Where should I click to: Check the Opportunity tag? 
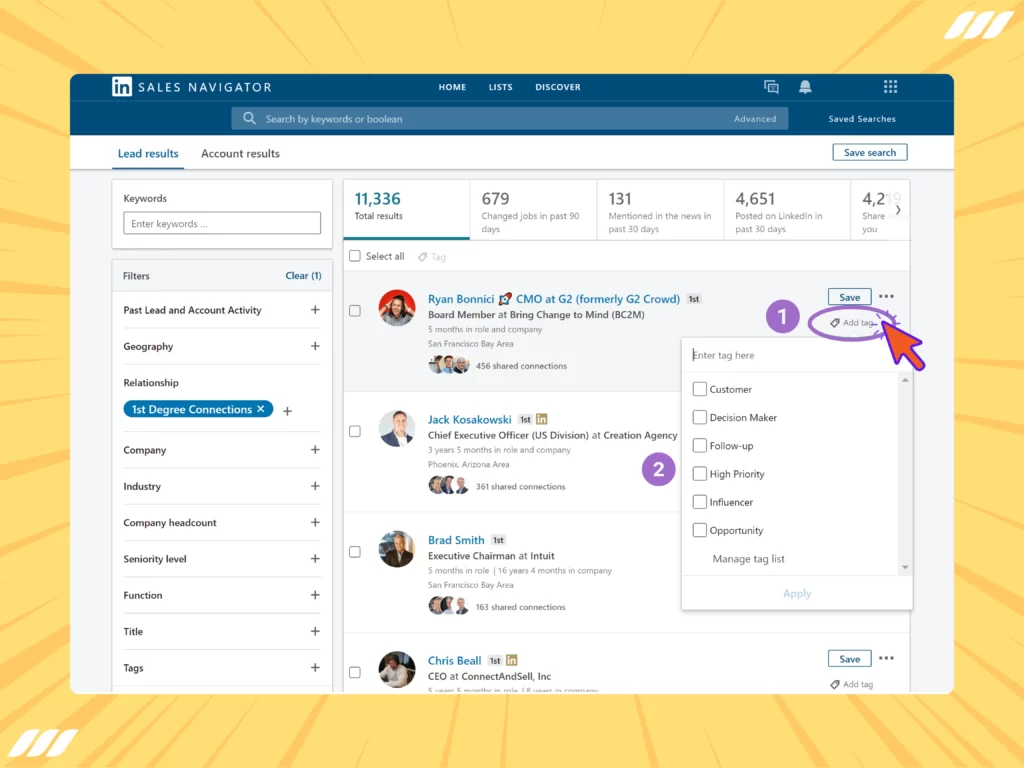699,530
